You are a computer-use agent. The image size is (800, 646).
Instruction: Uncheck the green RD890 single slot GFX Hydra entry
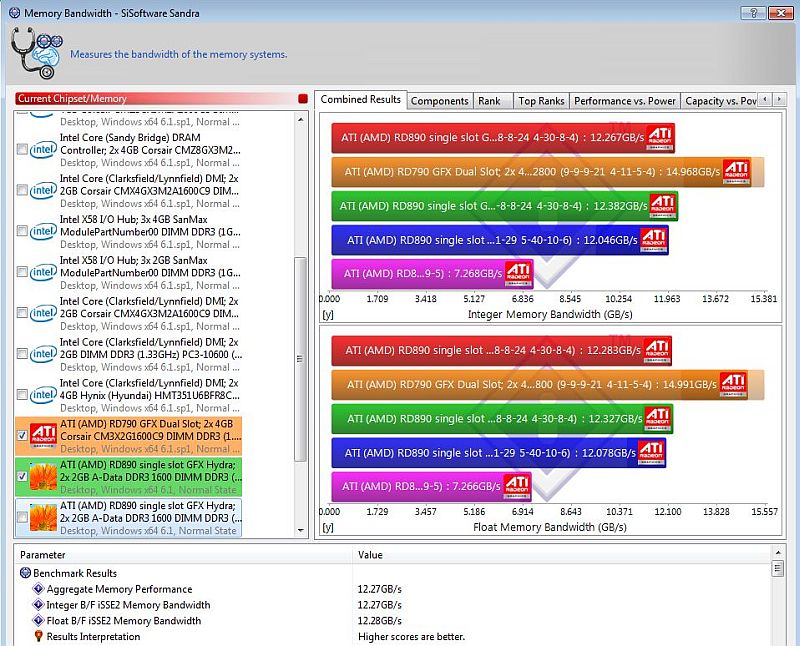tap(22, 476)
